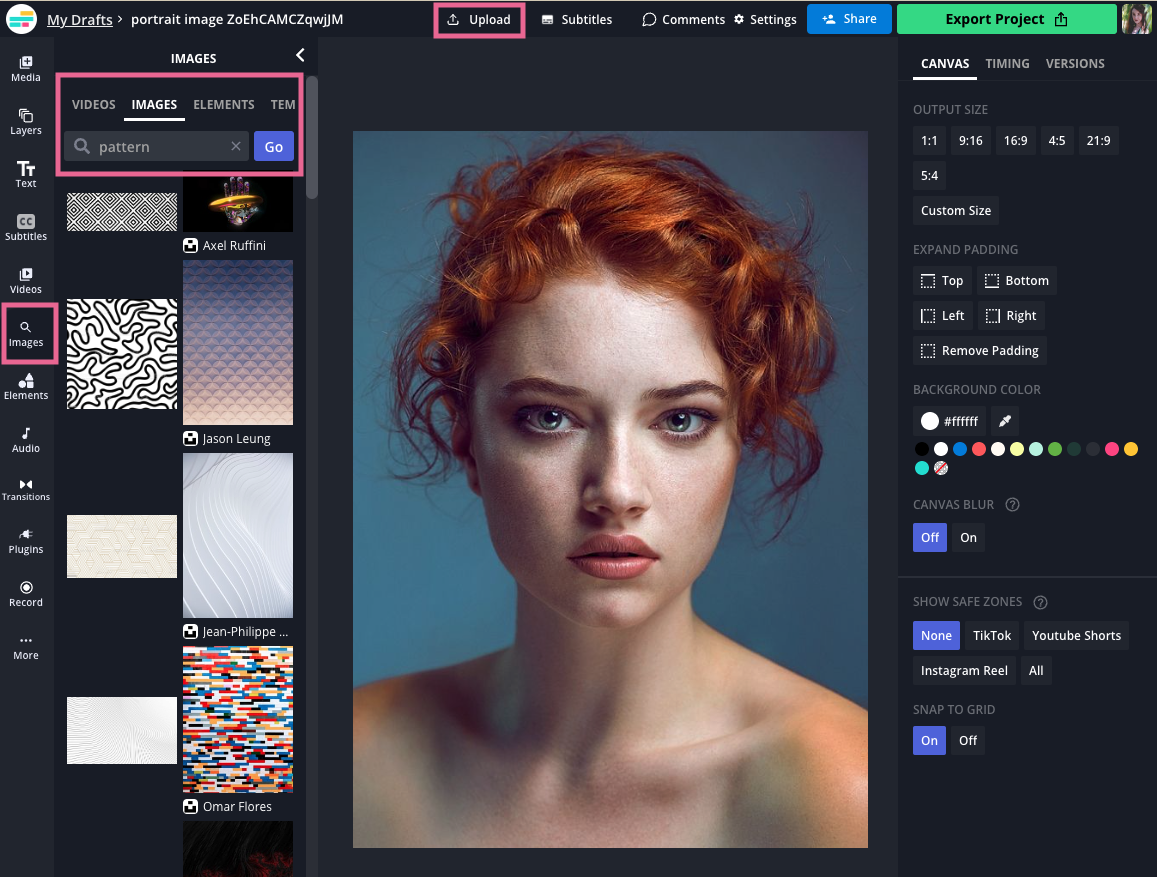
Task: Turn Snap to Grid Off
Action: coord(967,740)
